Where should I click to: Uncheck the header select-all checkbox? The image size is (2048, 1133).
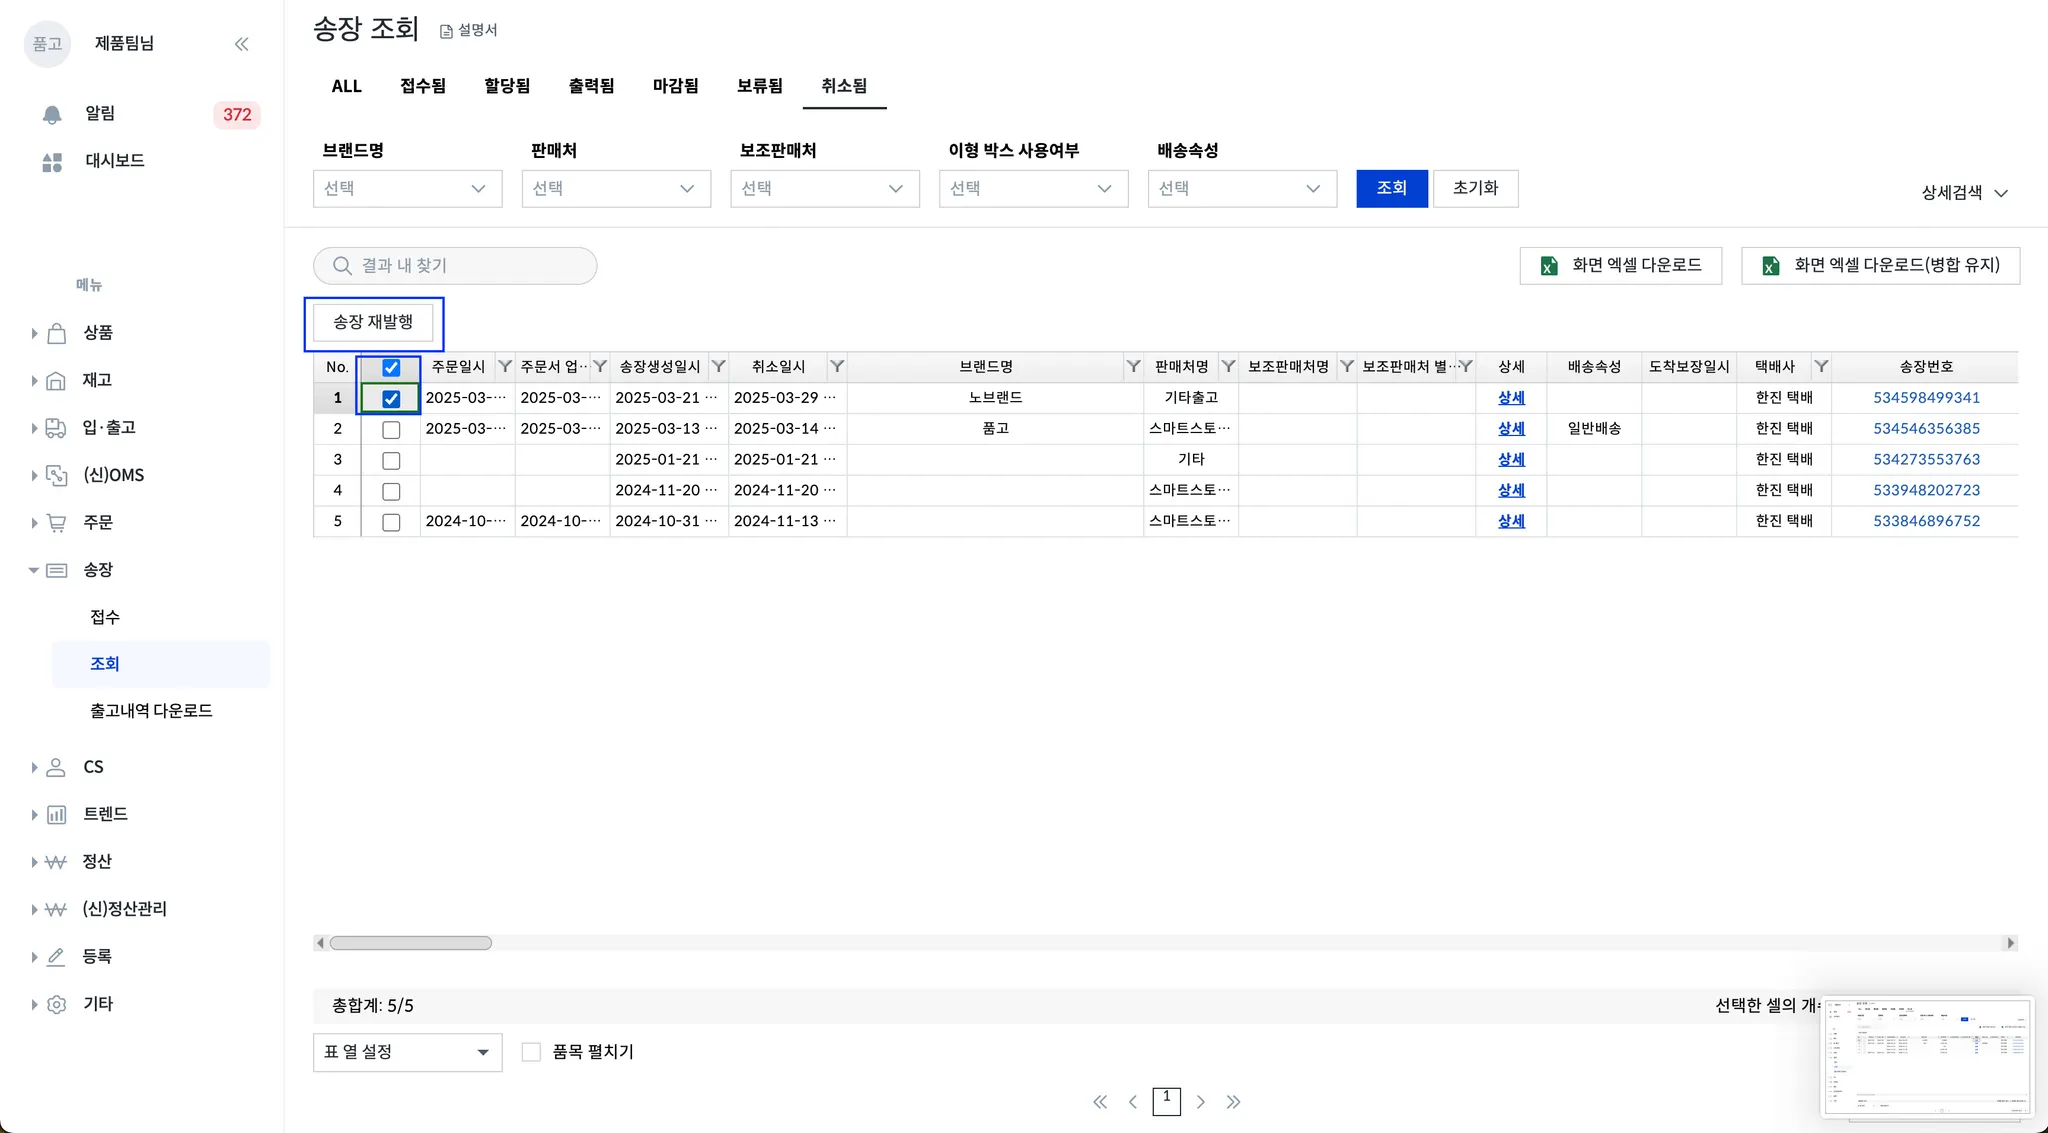click(391, 368)
